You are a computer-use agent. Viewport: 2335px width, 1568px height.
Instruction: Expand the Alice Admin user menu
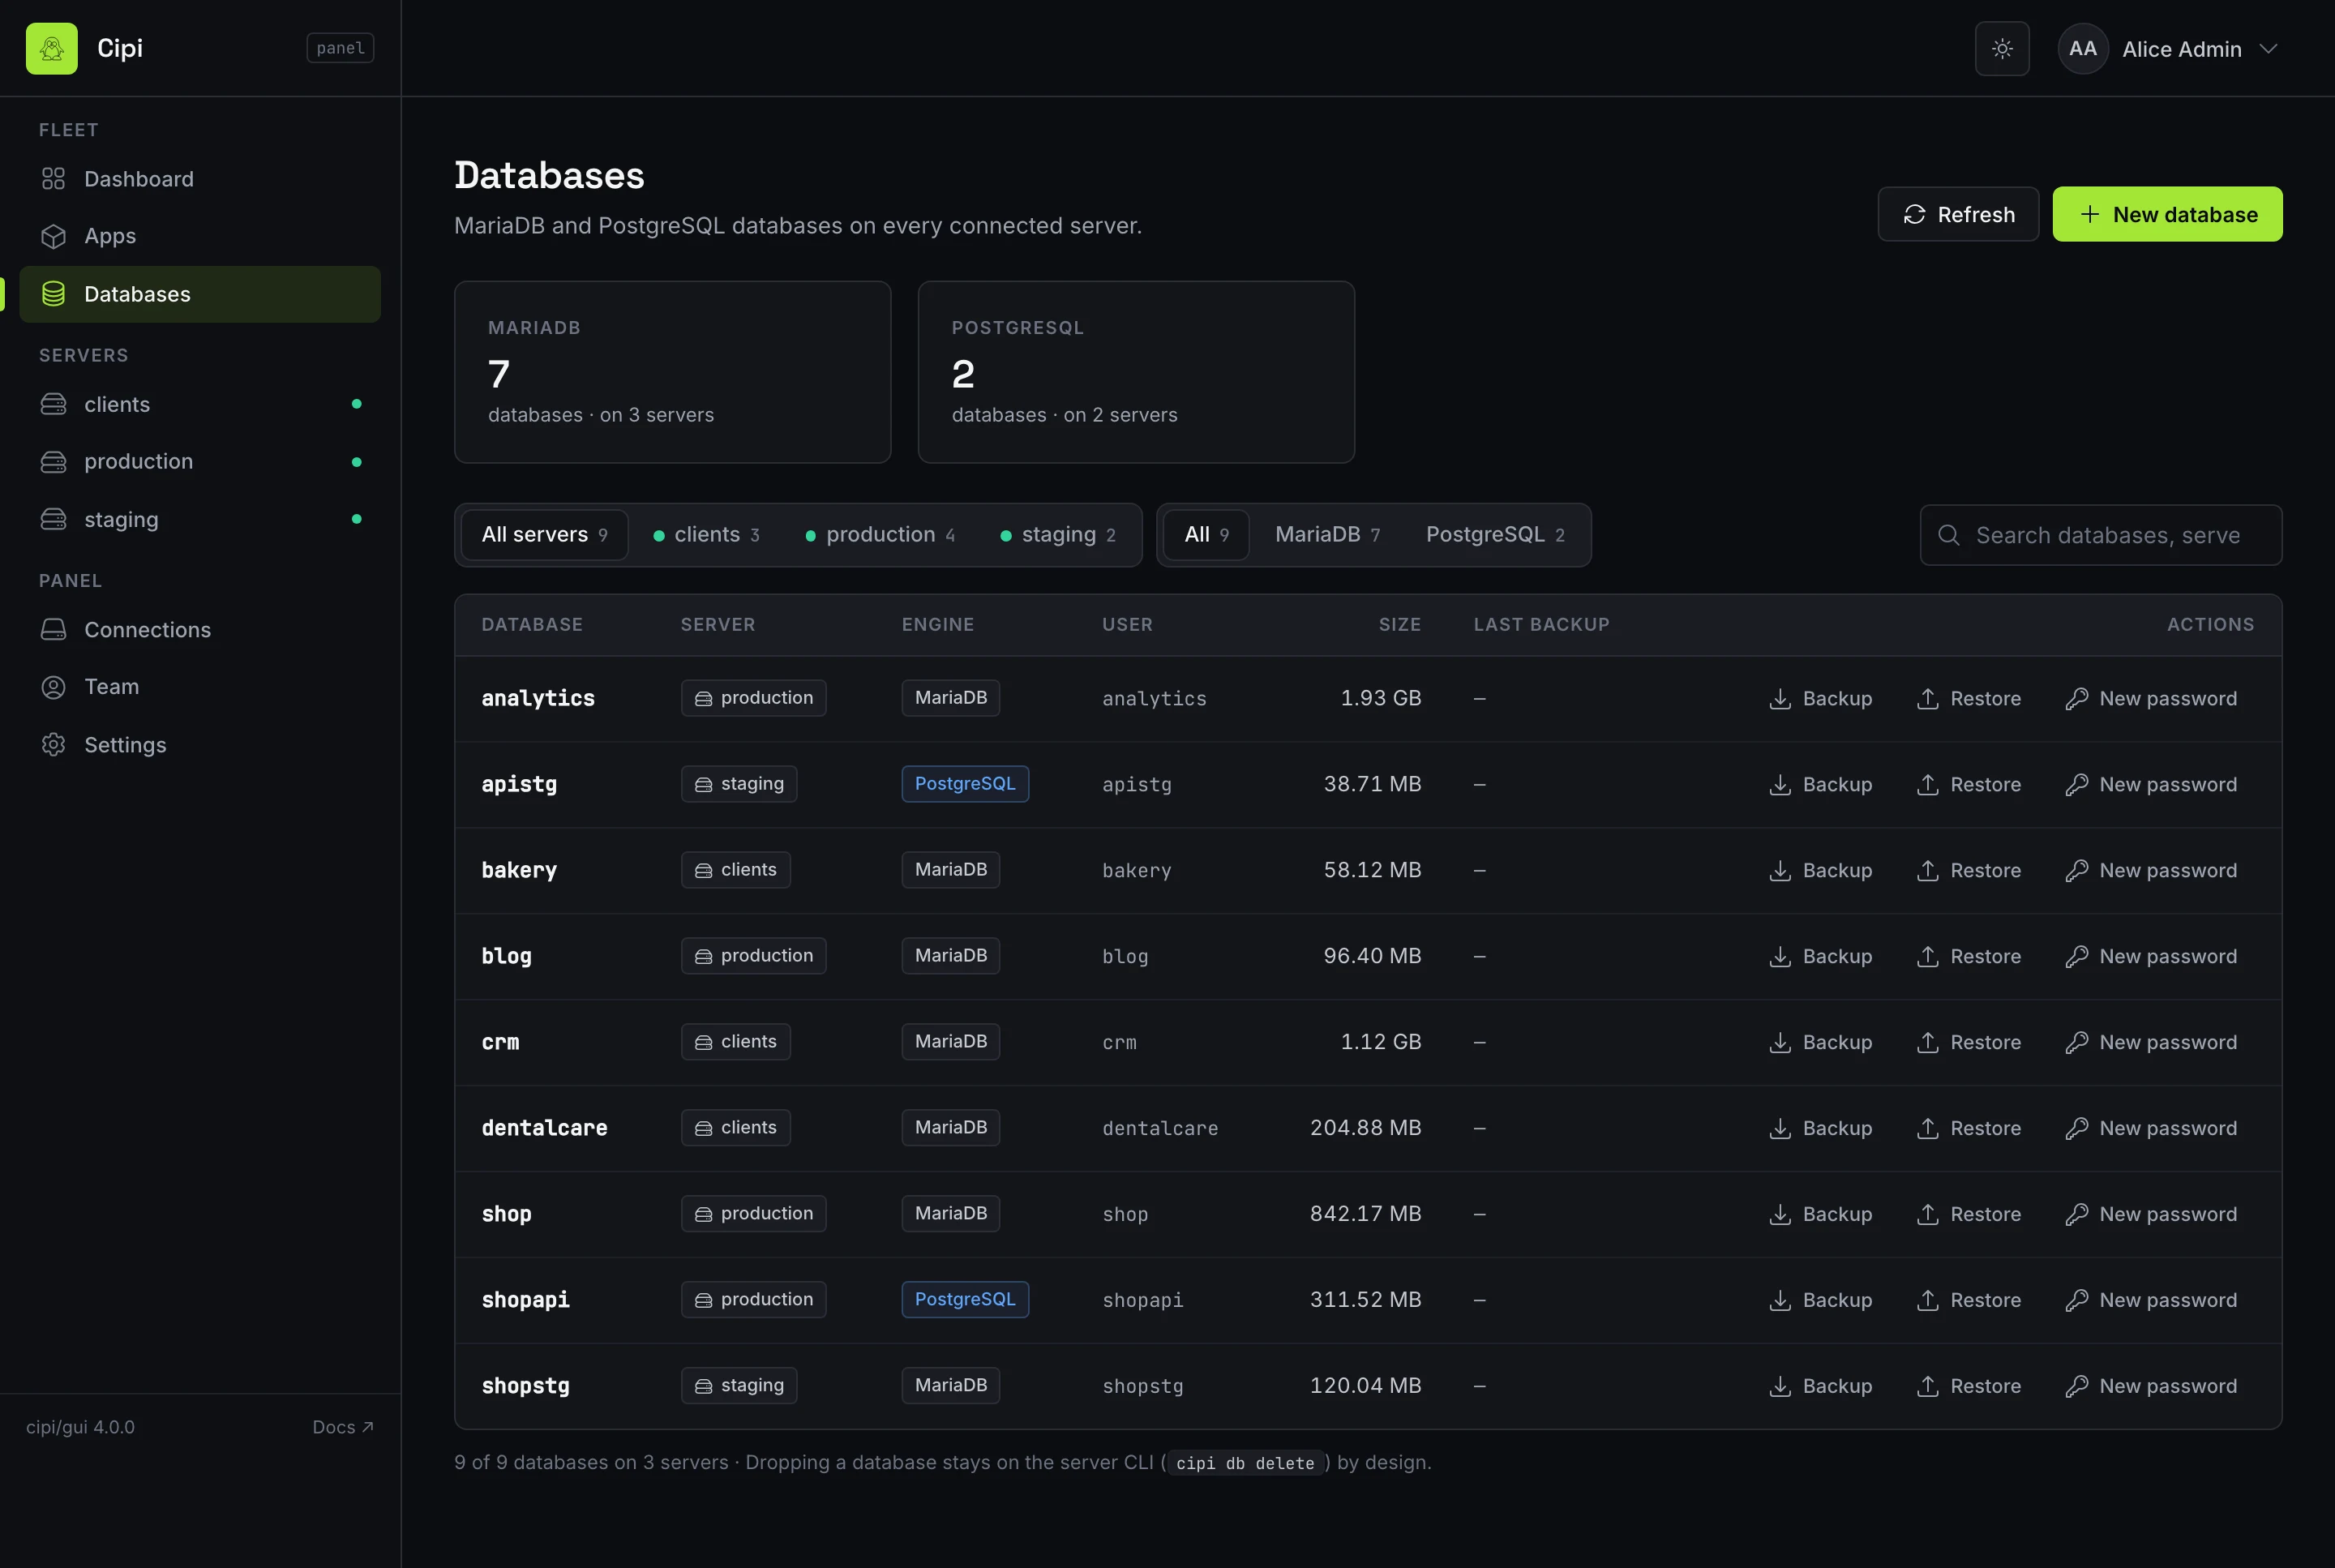click(x=2168, y=48)
